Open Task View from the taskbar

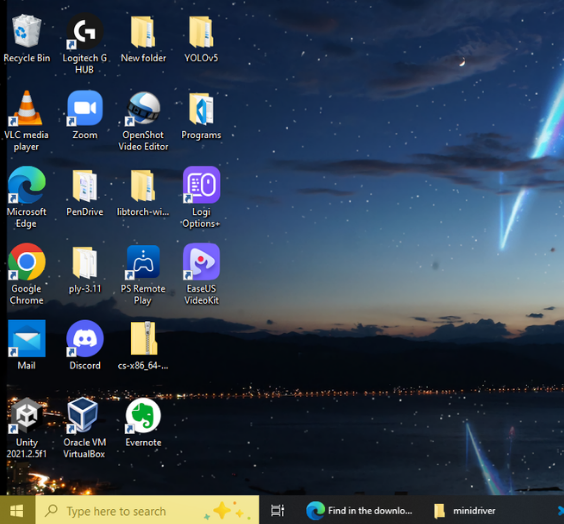277,510
